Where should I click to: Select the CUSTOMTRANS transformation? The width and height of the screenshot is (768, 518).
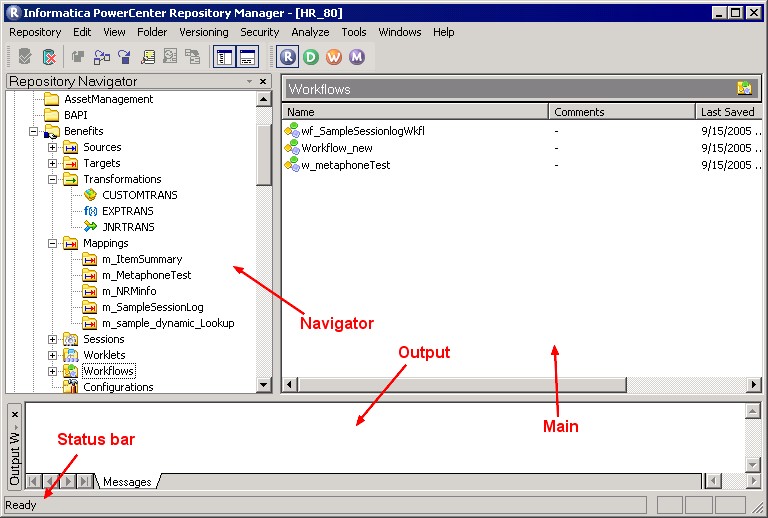[140, 195]
